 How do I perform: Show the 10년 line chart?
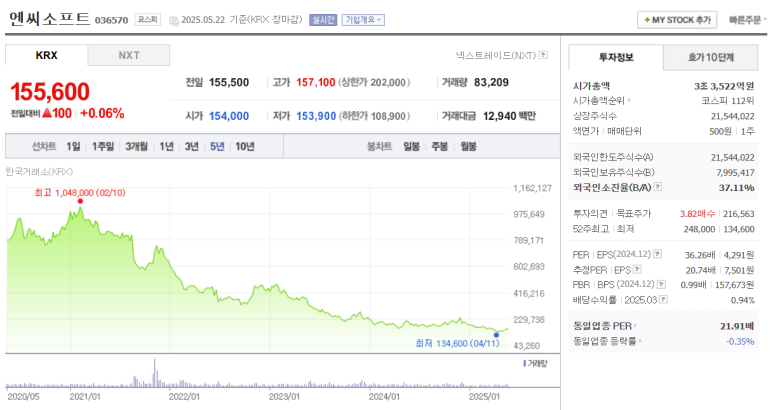coord(245,146)
